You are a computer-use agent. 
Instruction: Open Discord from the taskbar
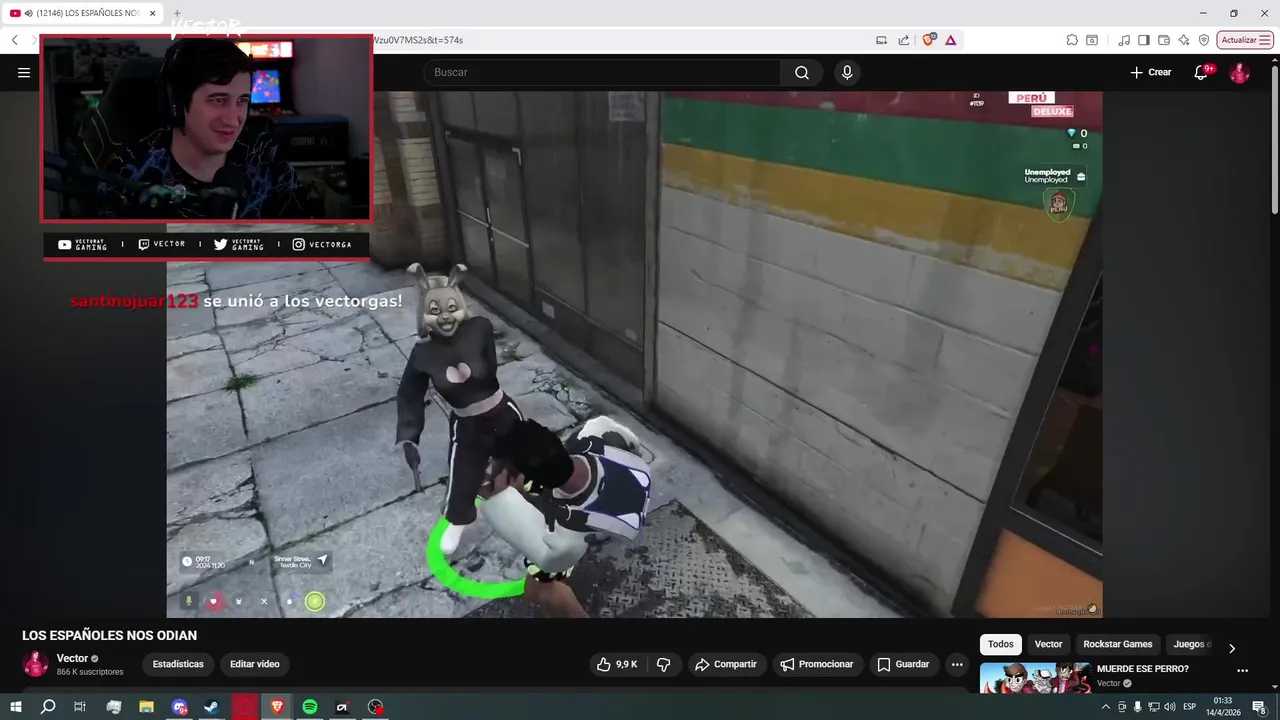point(180,707)
